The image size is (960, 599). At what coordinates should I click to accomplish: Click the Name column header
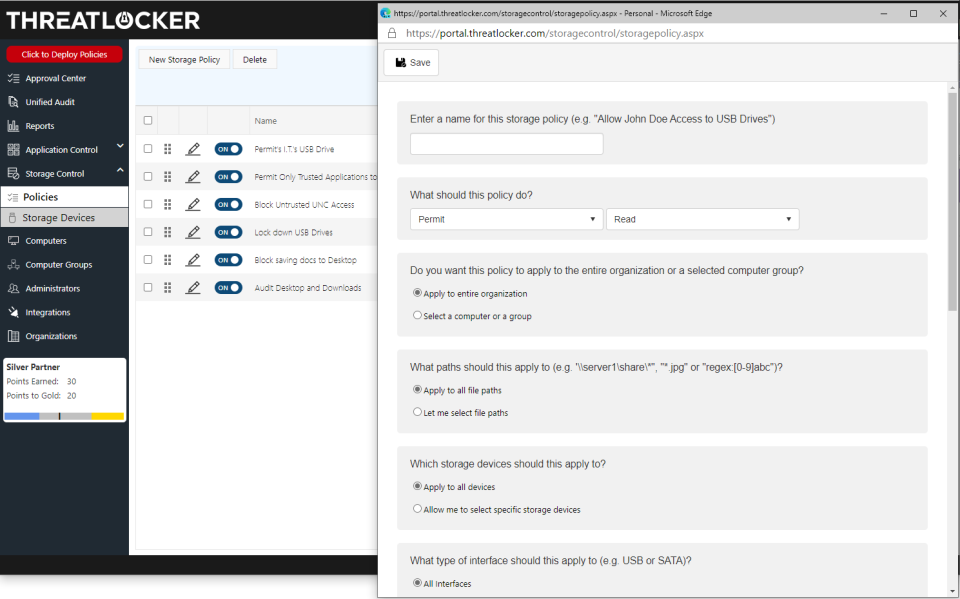[x=266, y=121]
